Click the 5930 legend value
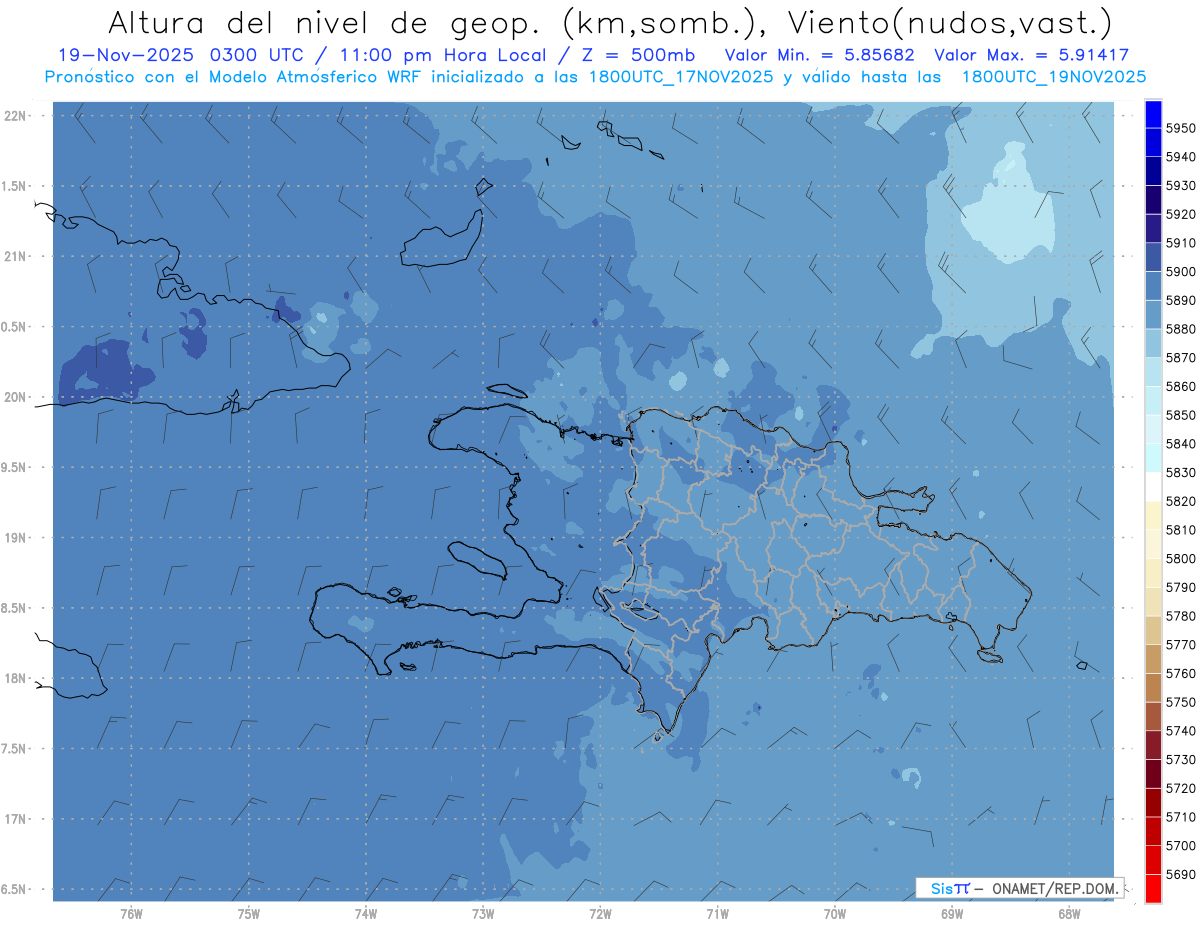The height and width of the screenshot is (927, 1200). pos(1180,186)
